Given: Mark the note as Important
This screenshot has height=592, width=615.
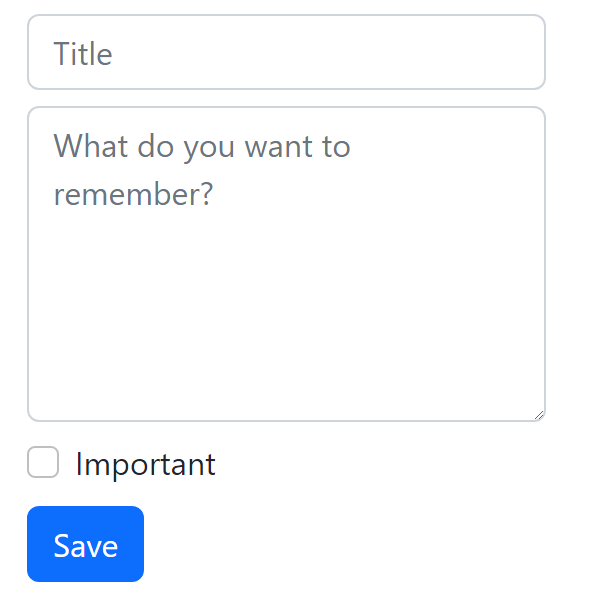Looking at the screenshot, I should [43, 463].
